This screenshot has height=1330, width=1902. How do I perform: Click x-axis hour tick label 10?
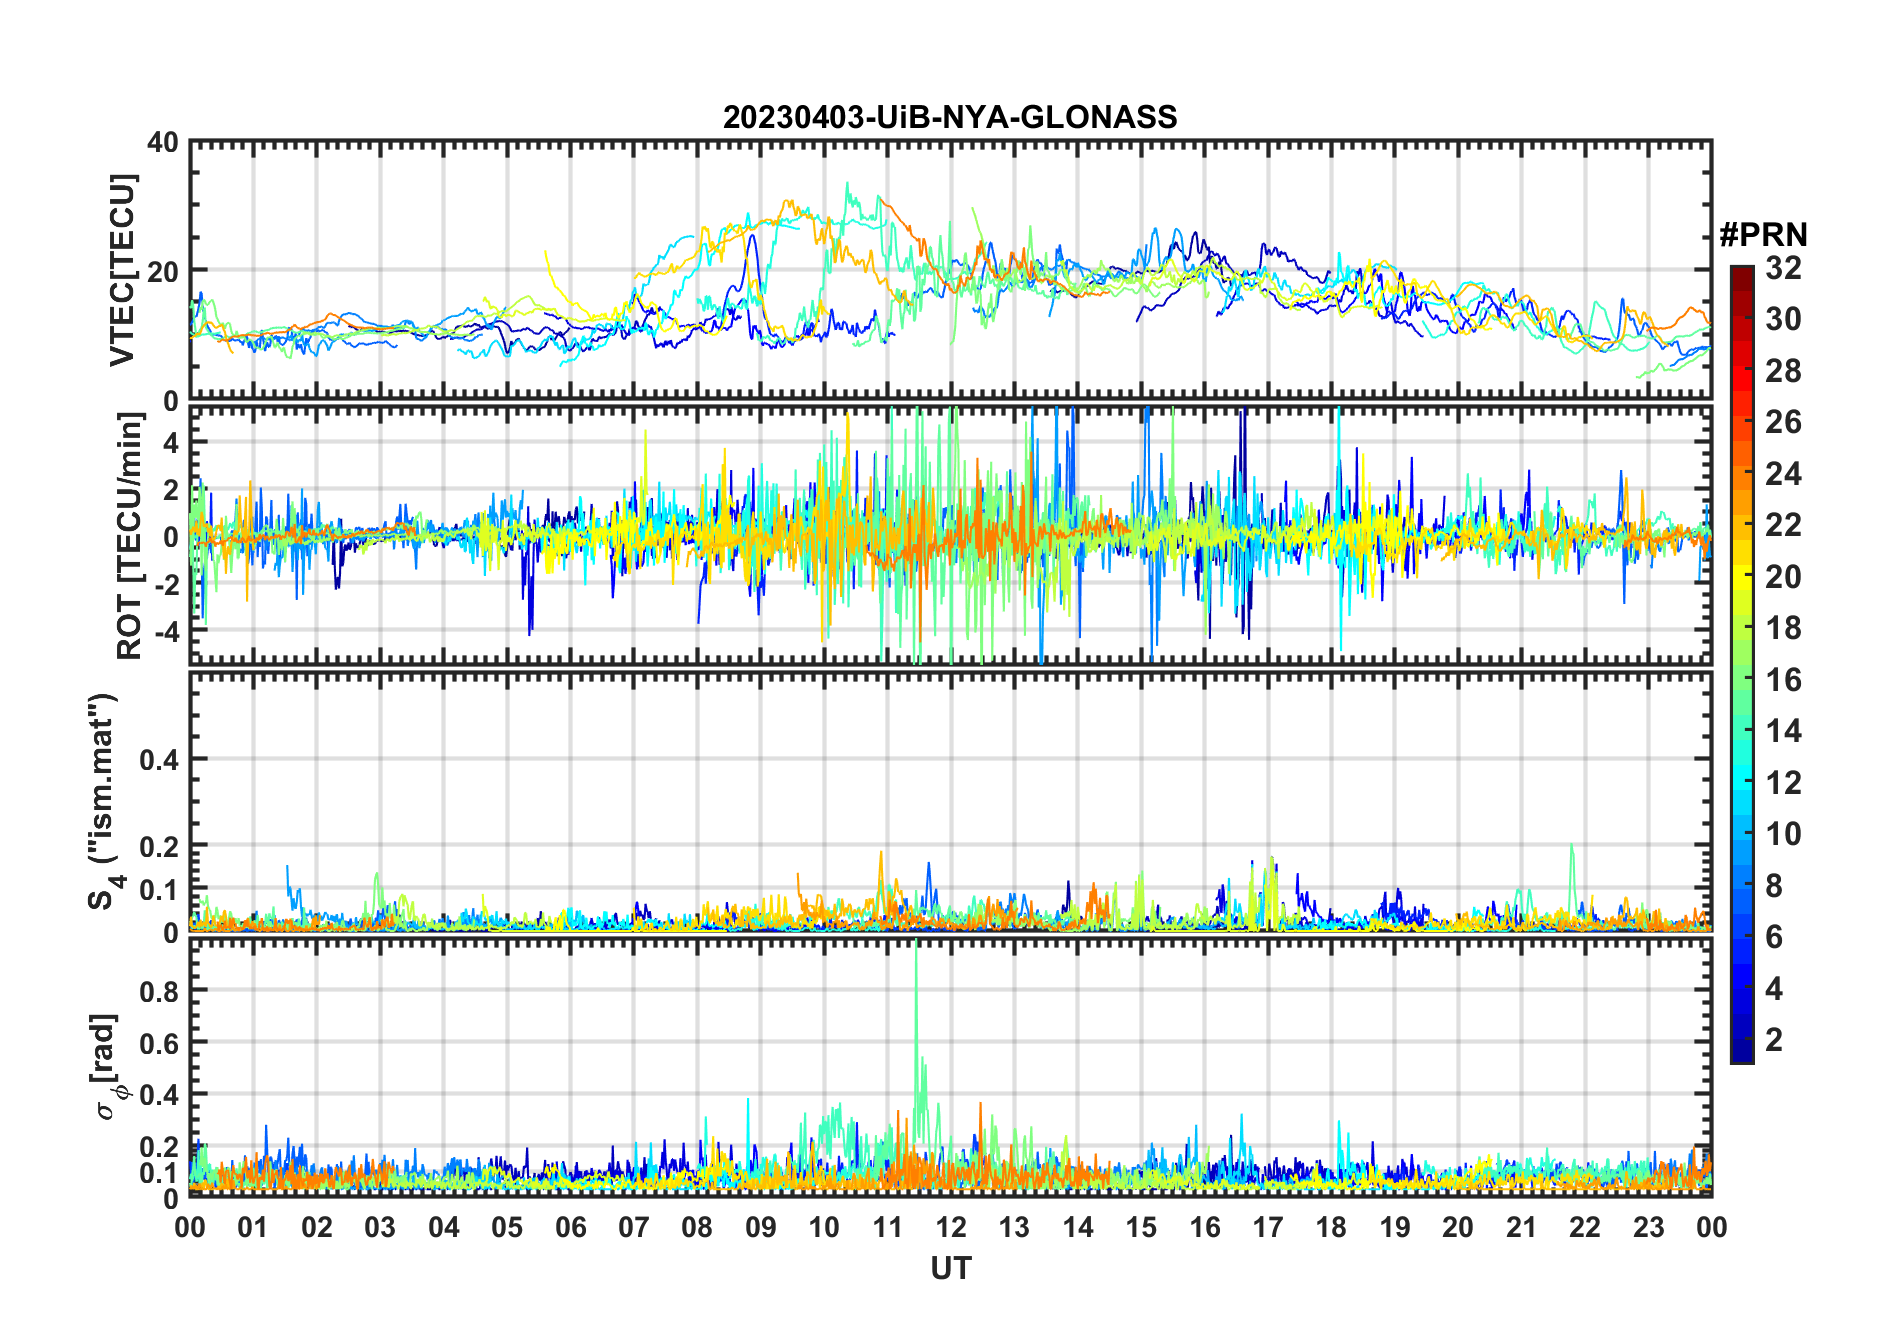coord(824,1227)
